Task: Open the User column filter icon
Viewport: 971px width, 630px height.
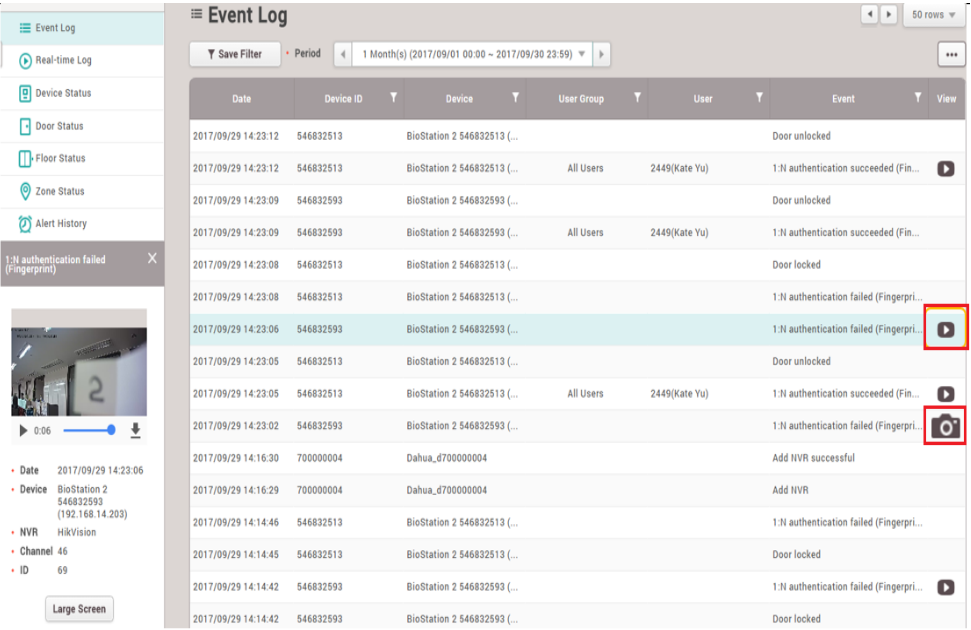Action: tap(759, 98)
